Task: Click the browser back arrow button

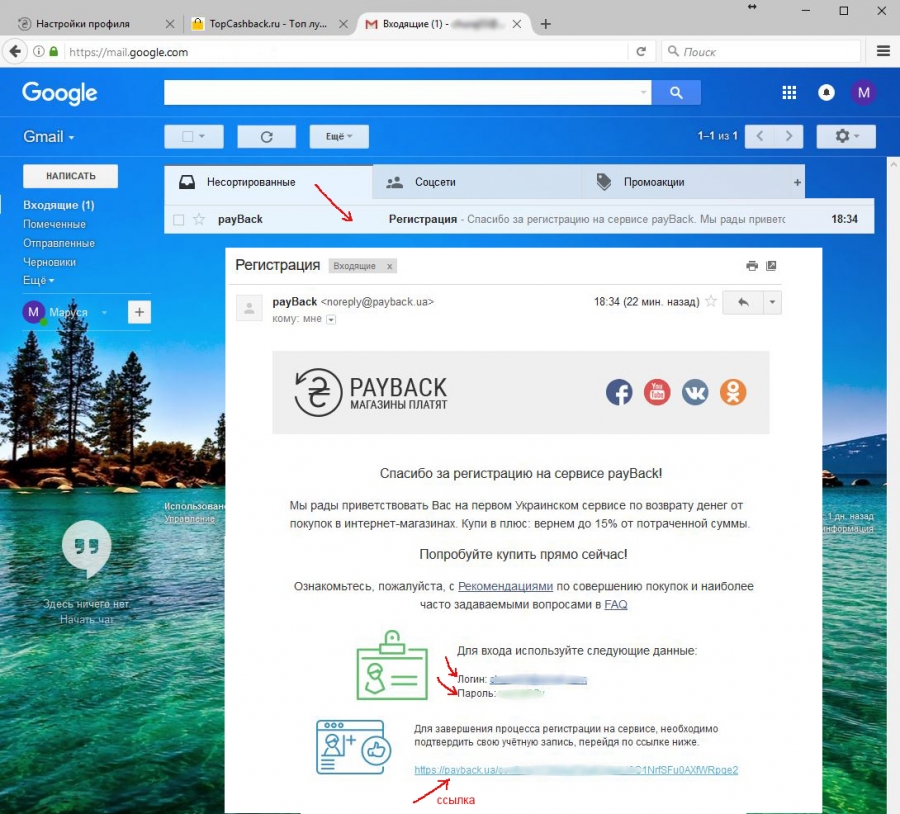Action: [15, 52]
